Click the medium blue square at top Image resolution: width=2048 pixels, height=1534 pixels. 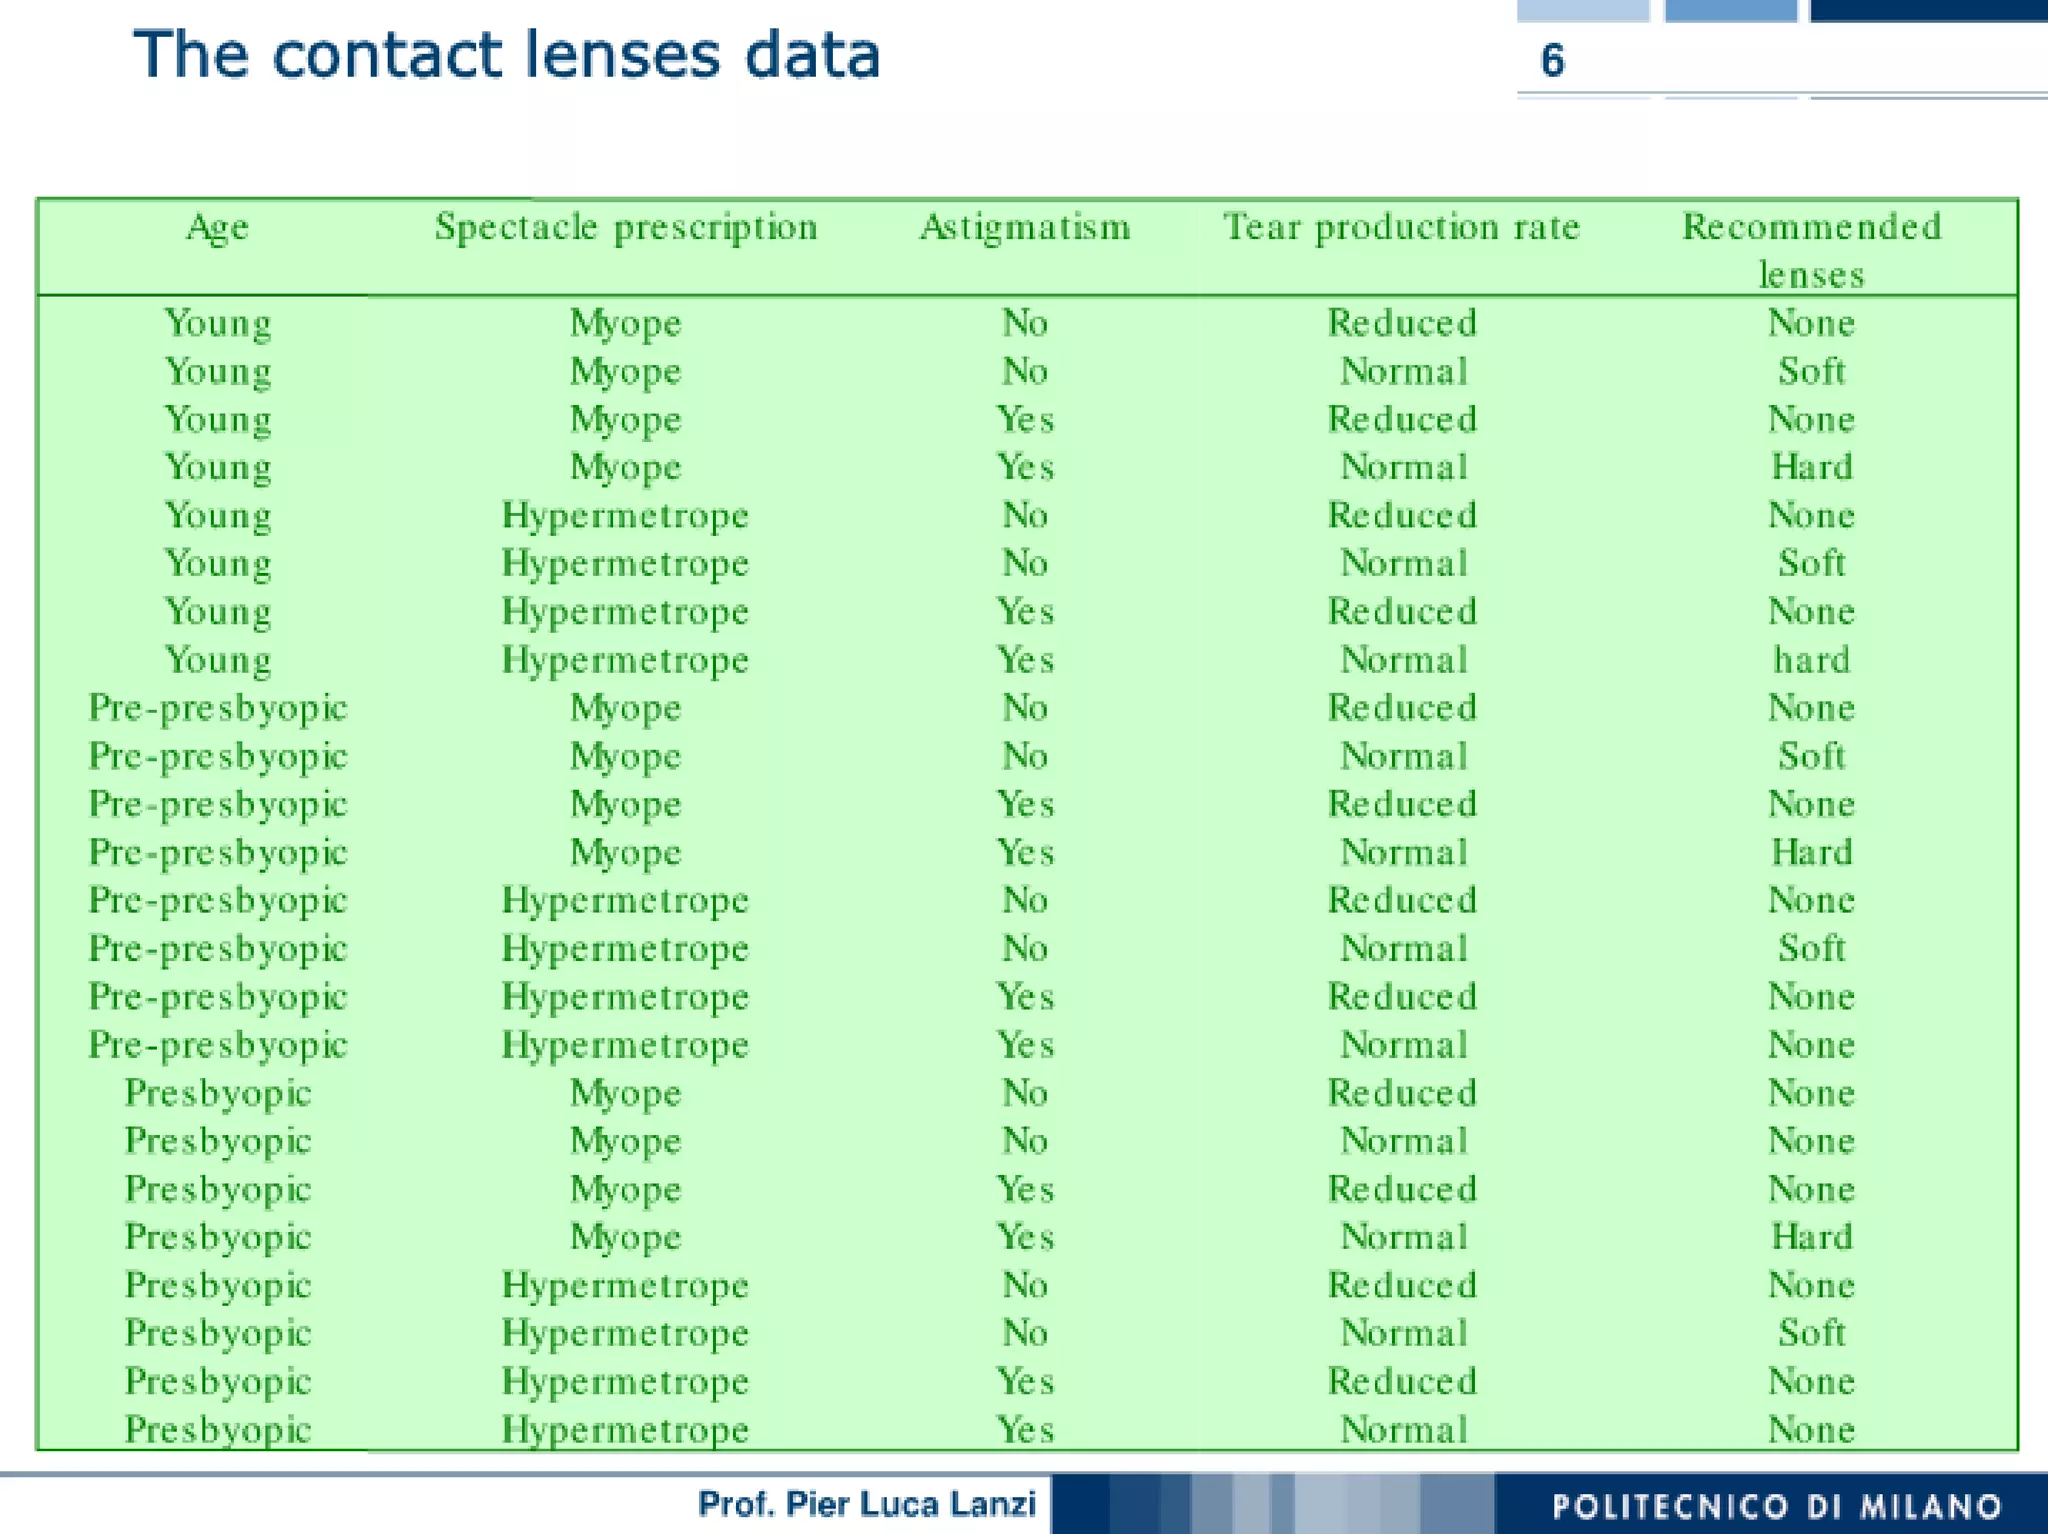(x=1730, y=10)
